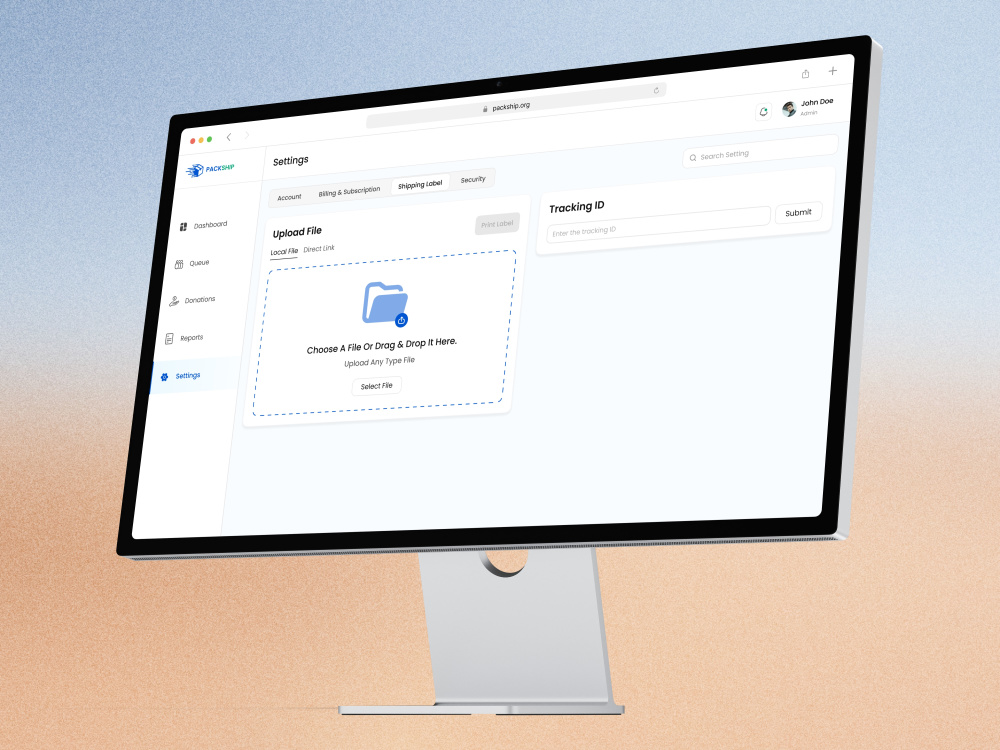Submit the tracking ID
Image resolution: width=1000 pixels, height=750 pixels.
[798, 213]
